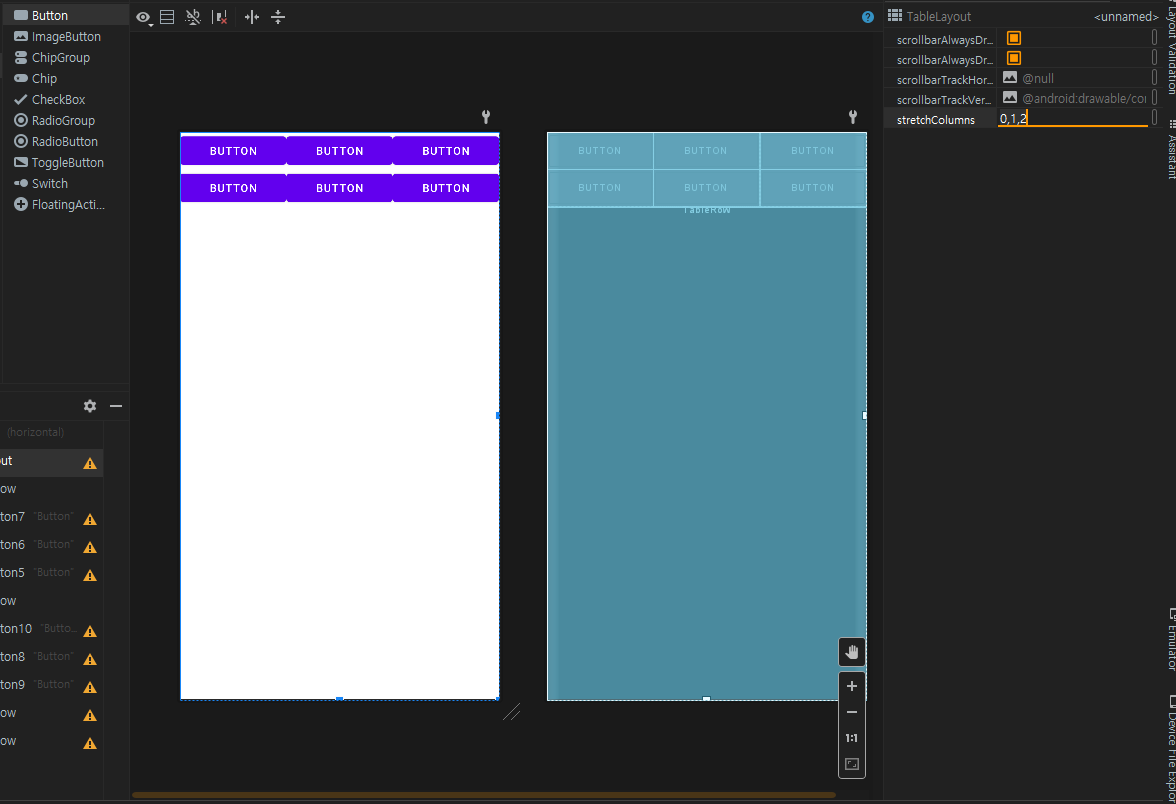Open component tree gear settings

[x=90, y=406]
